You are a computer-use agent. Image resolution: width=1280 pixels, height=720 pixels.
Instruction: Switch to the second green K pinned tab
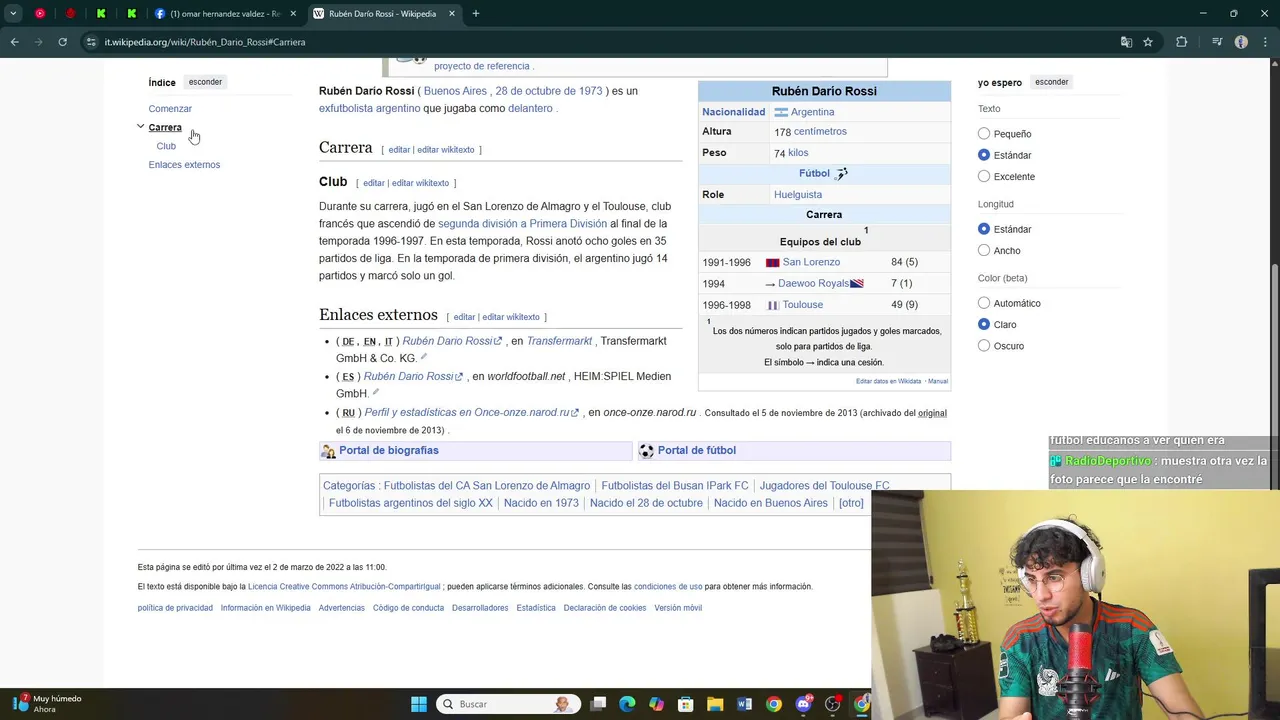pyautogui.click(x=131, y=14)
